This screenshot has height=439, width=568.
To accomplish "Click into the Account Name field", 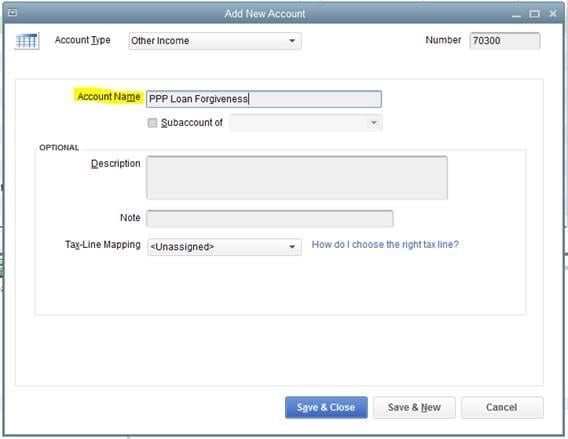I will click(x=264, y=99).
